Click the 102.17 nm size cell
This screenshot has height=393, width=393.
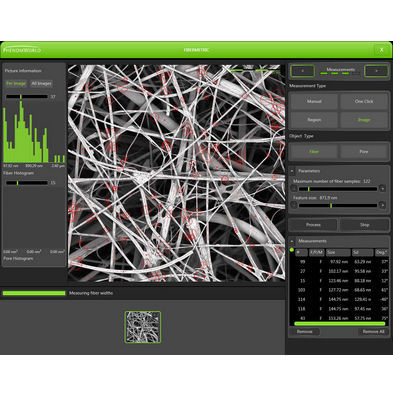point(339,271)
